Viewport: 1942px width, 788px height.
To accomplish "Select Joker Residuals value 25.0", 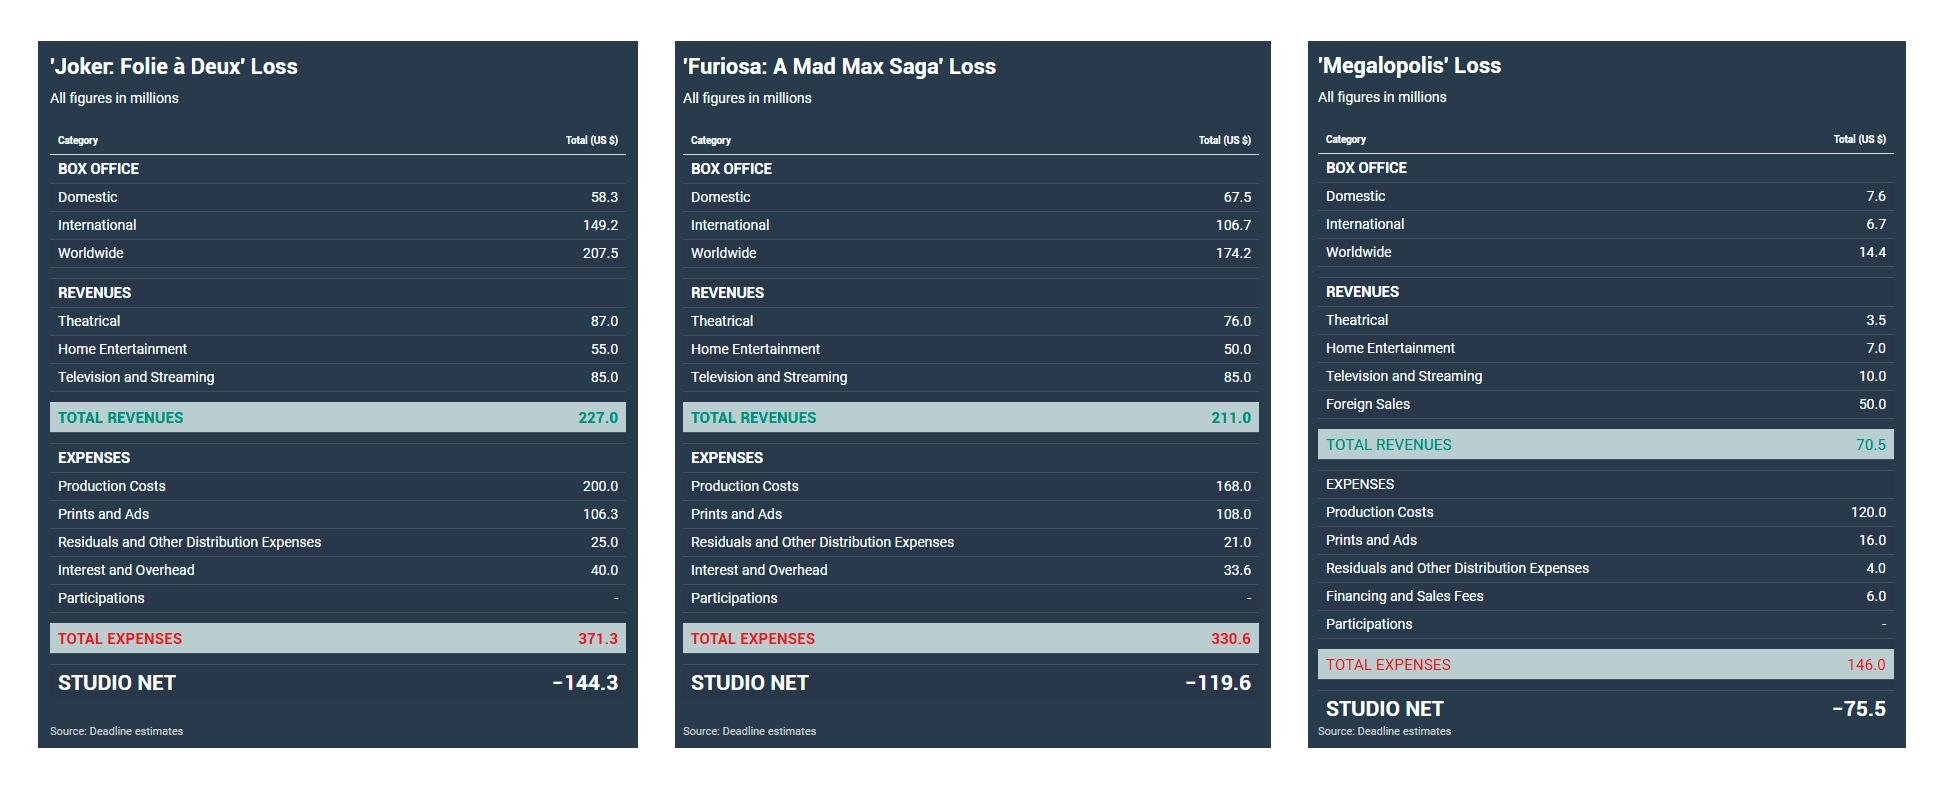I will [x=604, y=542].
